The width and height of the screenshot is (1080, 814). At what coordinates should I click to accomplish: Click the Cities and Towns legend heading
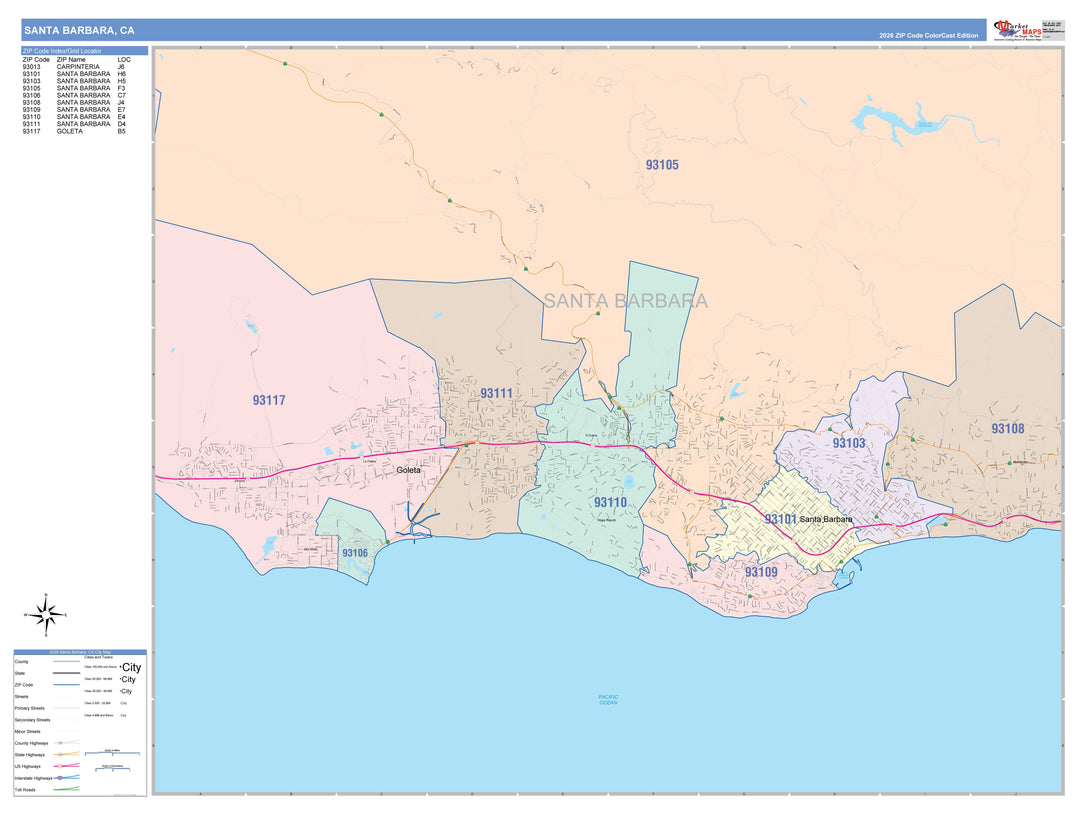[98, 658]
